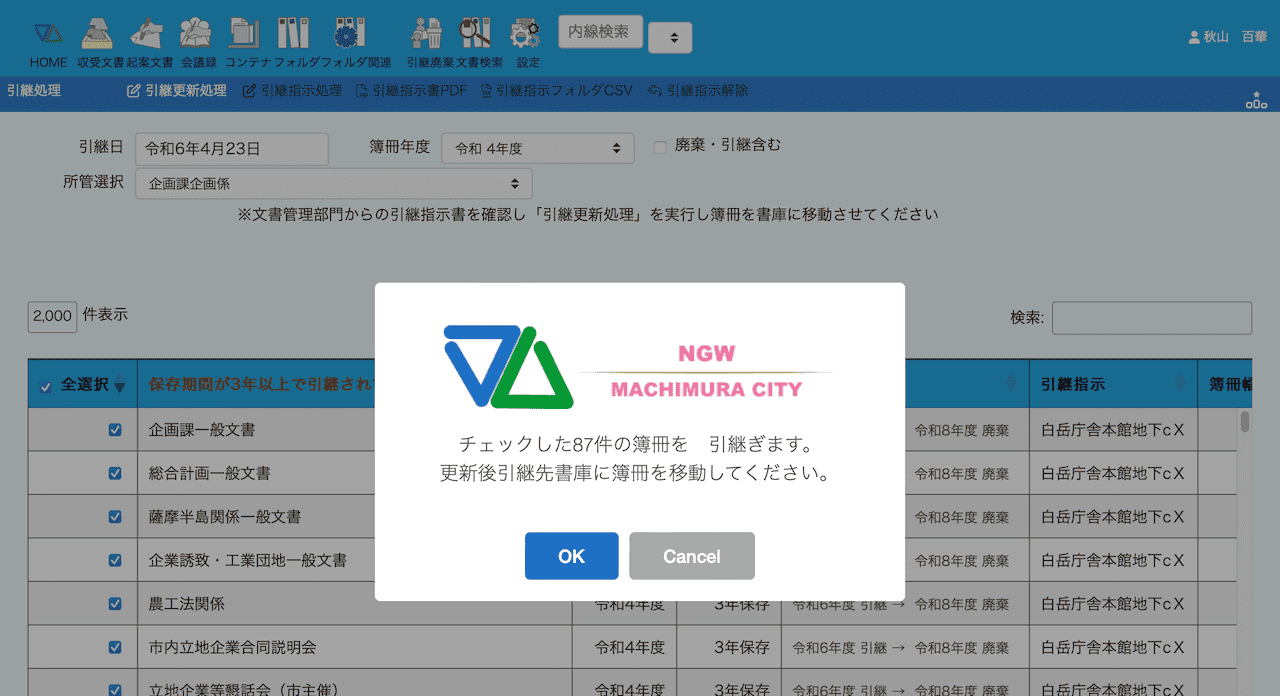Select 引継指示書PDF menu item

click(411, 91)
